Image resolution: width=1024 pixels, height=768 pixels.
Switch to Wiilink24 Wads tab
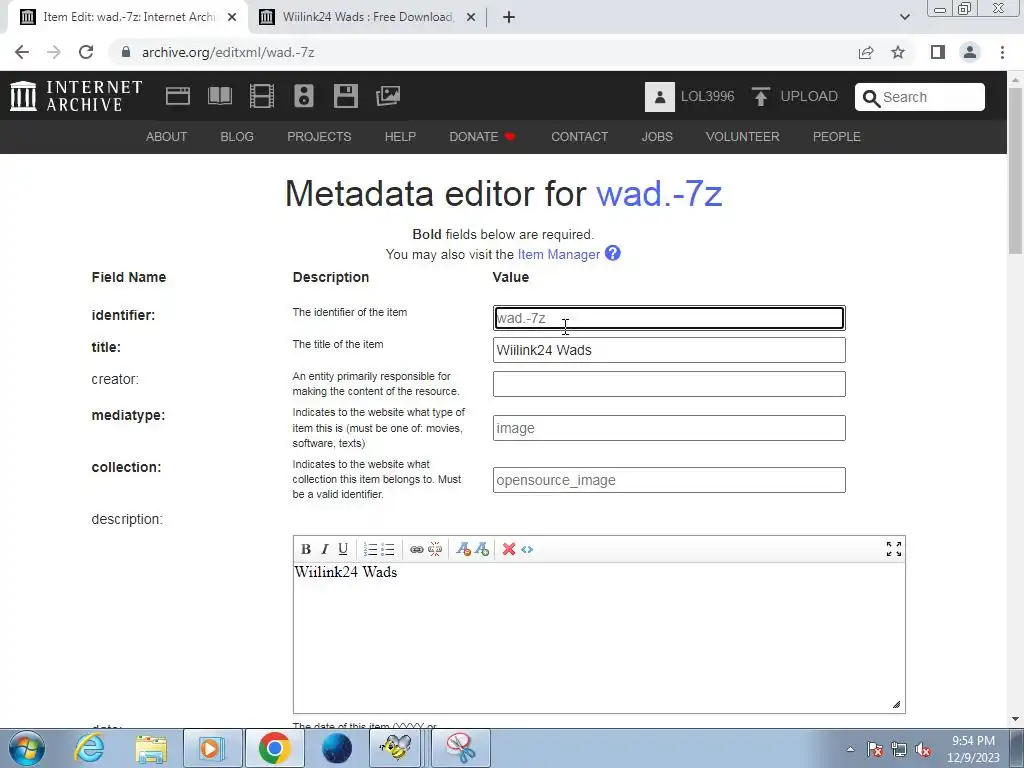(368, 17)
